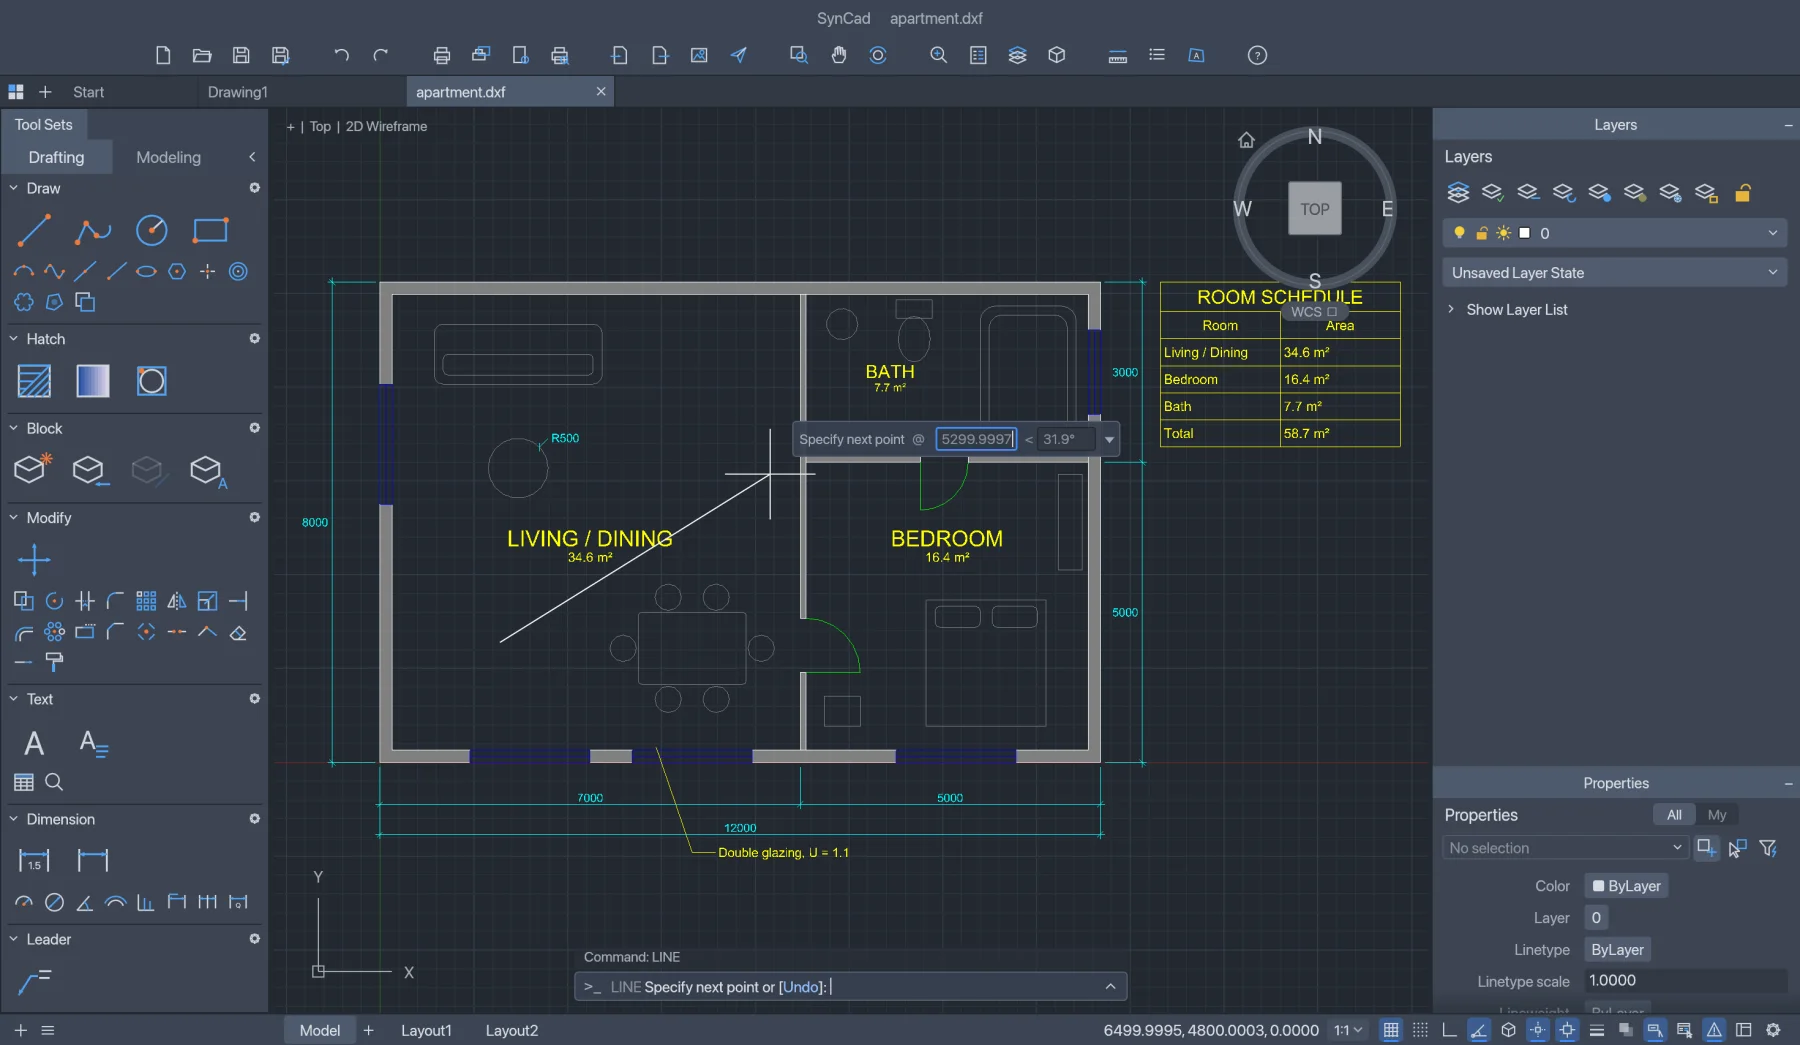This screenshot has height=1045, width=1800.
Task: Open the Start tab
Action: pyautogui.click(x=88, y=92)
